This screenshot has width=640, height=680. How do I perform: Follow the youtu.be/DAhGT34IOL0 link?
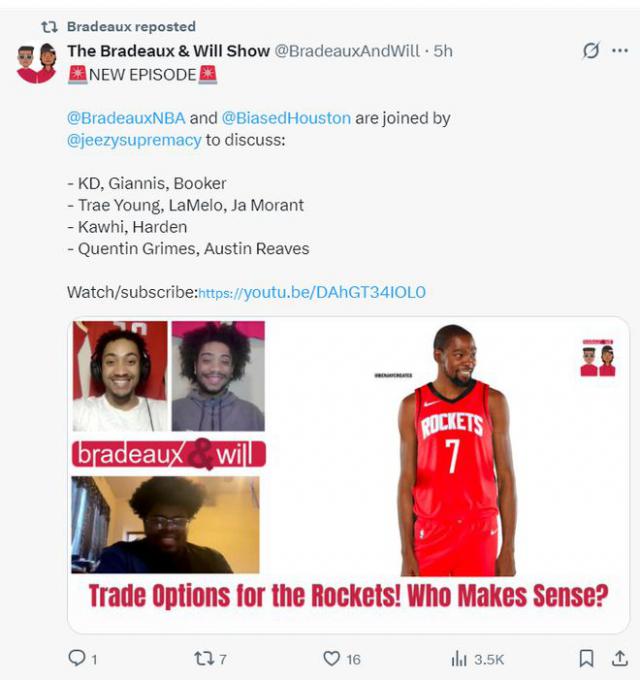(x=312, y=292)
